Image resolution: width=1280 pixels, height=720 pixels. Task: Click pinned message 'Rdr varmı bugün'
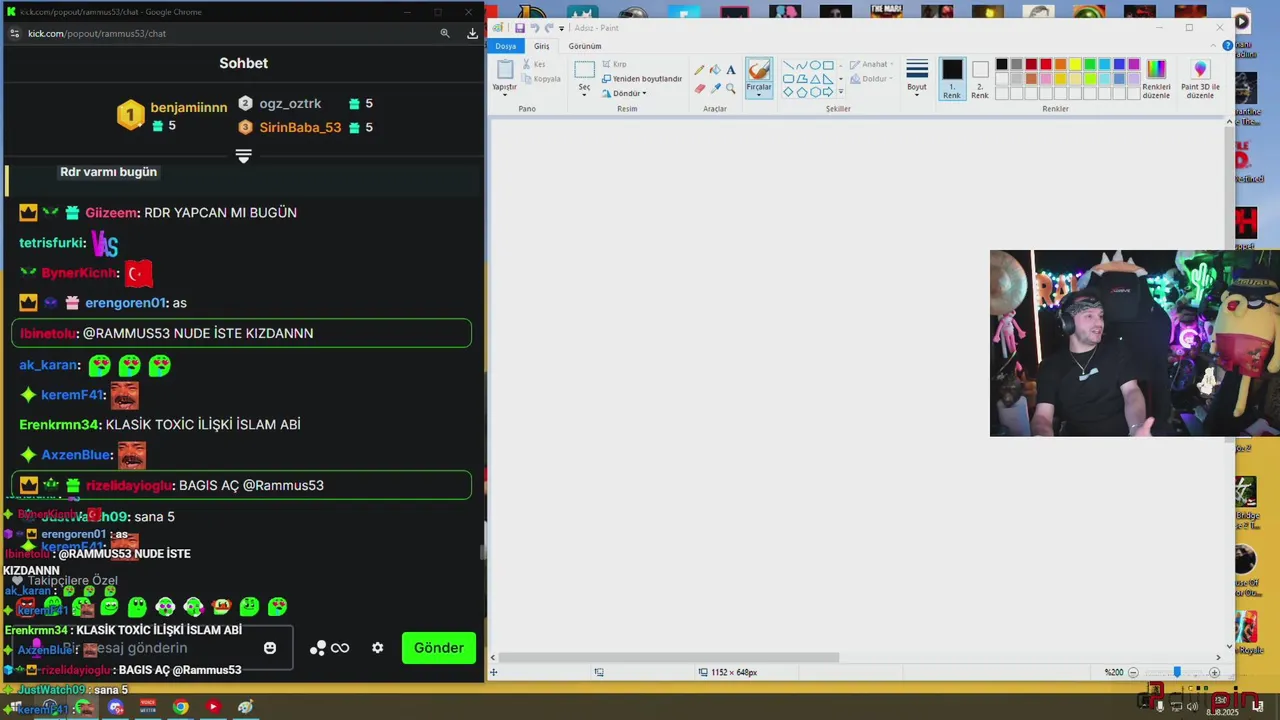(108, 172)
